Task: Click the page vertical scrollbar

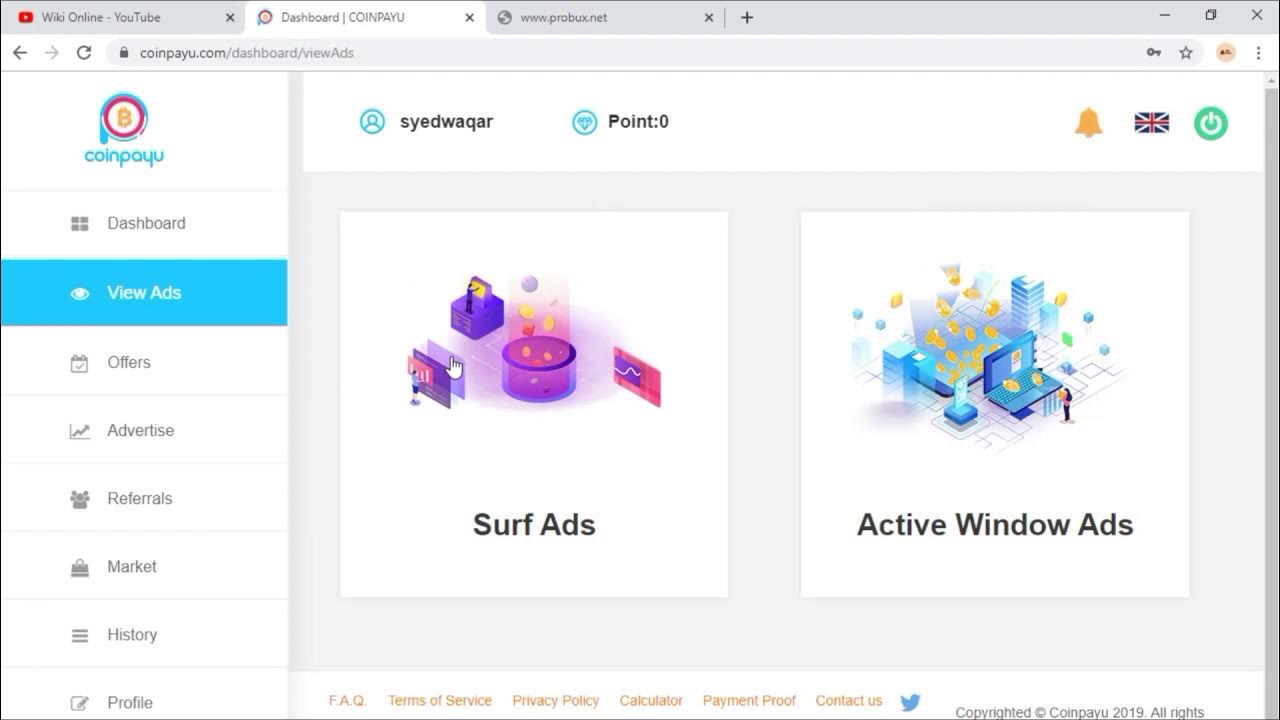Action: [1271, 395]
